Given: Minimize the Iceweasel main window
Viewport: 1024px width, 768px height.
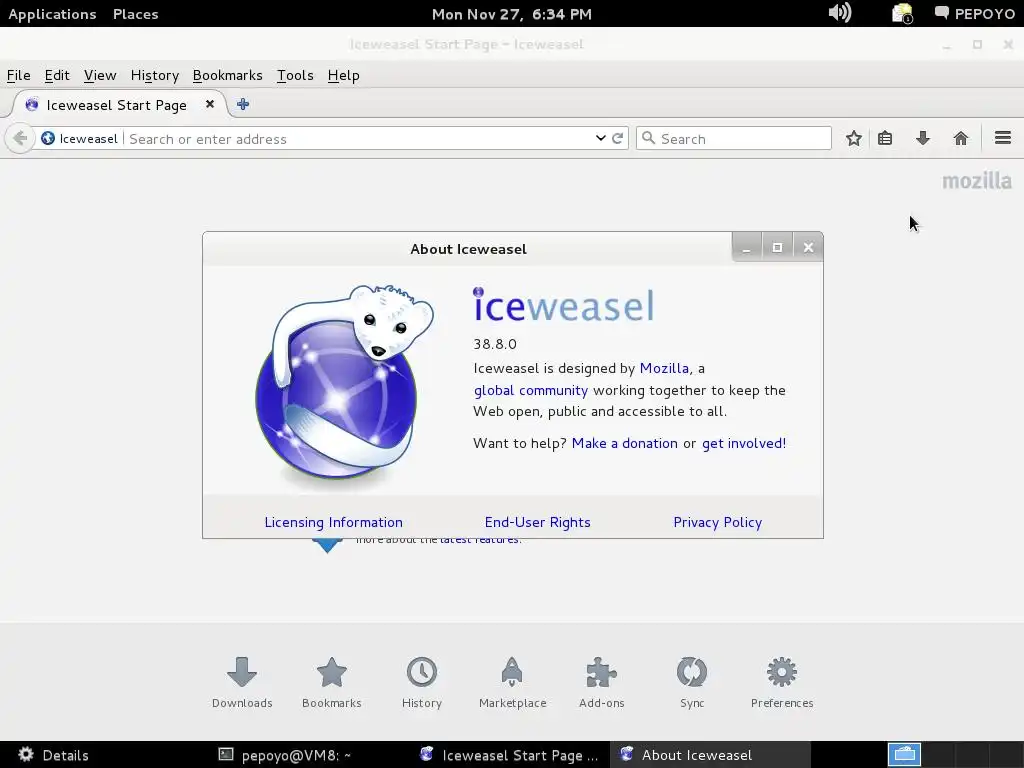Looking at the screenshot, I should click(x=946, y=44).
